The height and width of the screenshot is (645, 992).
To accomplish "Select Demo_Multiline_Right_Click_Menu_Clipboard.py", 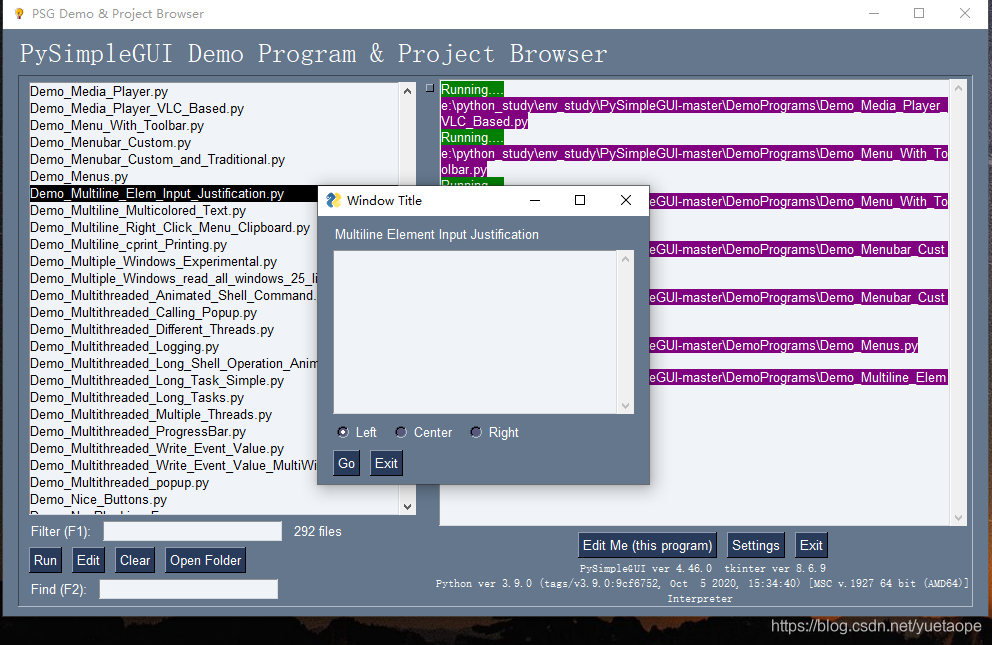I will point(173,228).
